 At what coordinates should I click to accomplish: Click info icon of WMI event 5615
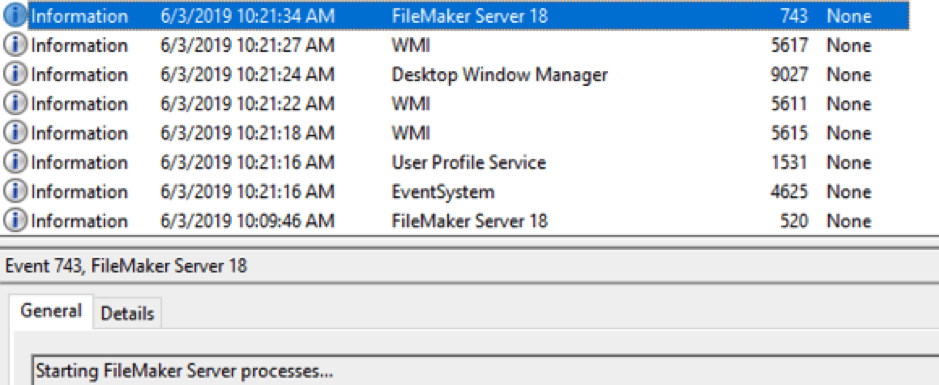coord(15,133)
